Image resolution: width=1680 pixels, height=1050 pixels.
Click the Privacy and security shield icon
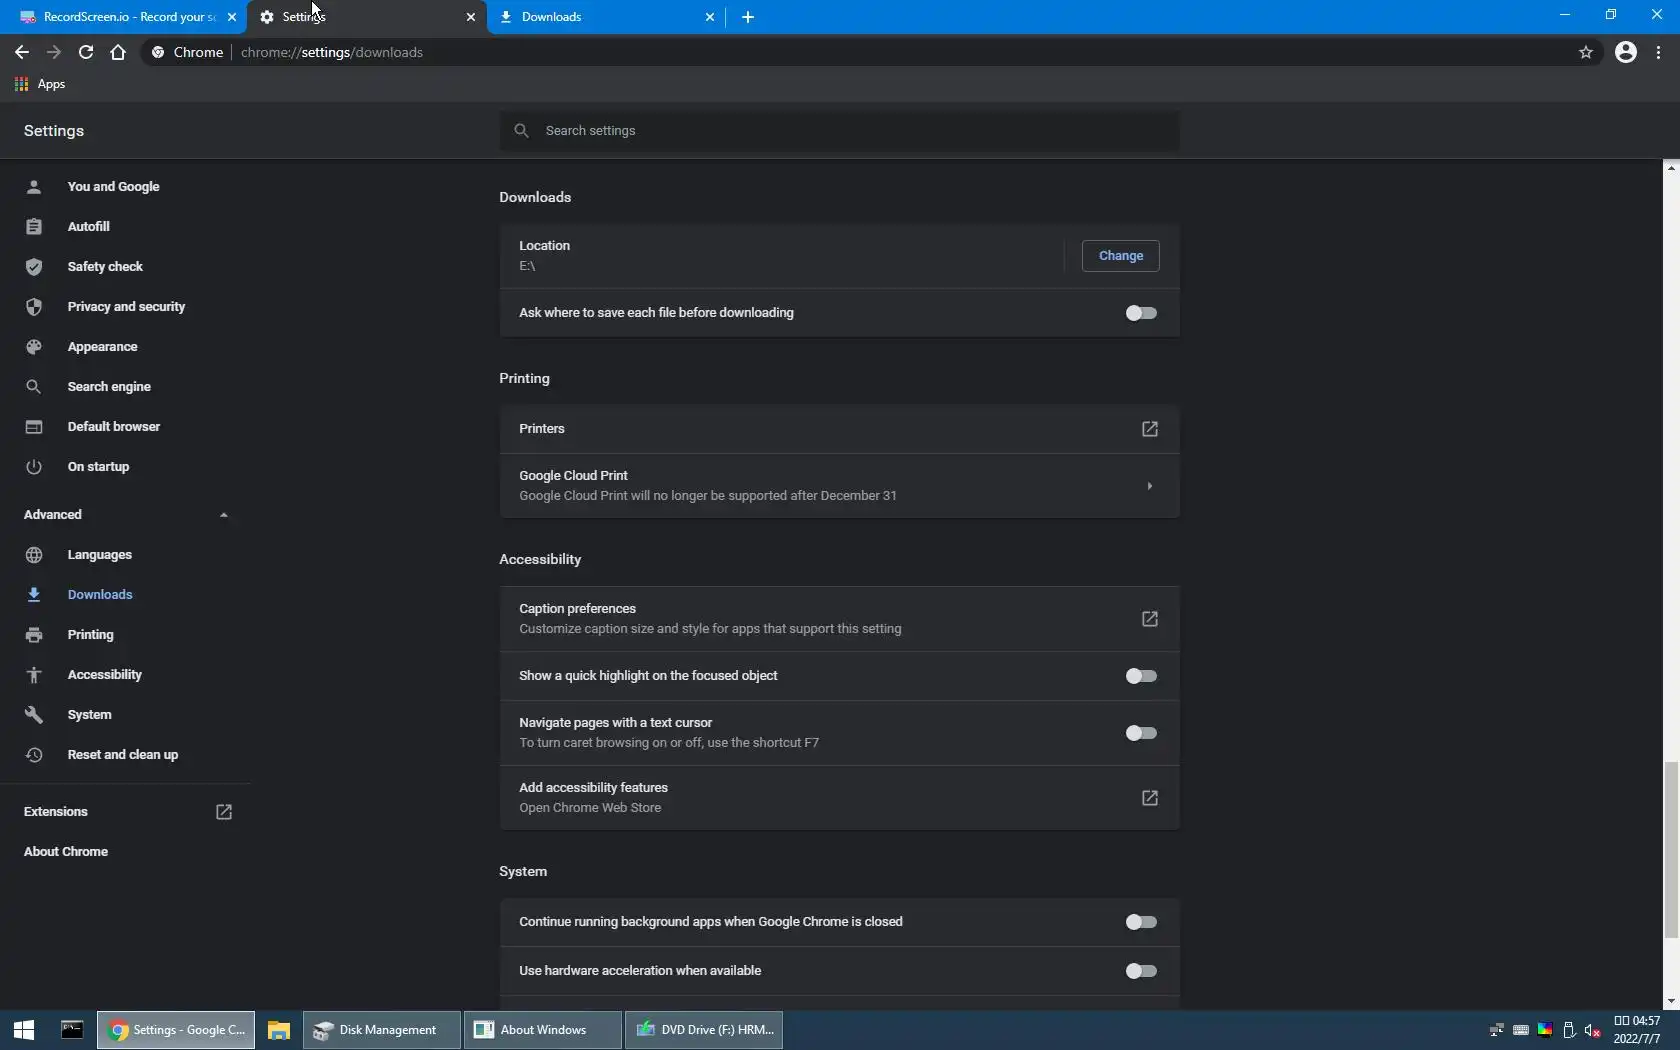pos(34,307)
